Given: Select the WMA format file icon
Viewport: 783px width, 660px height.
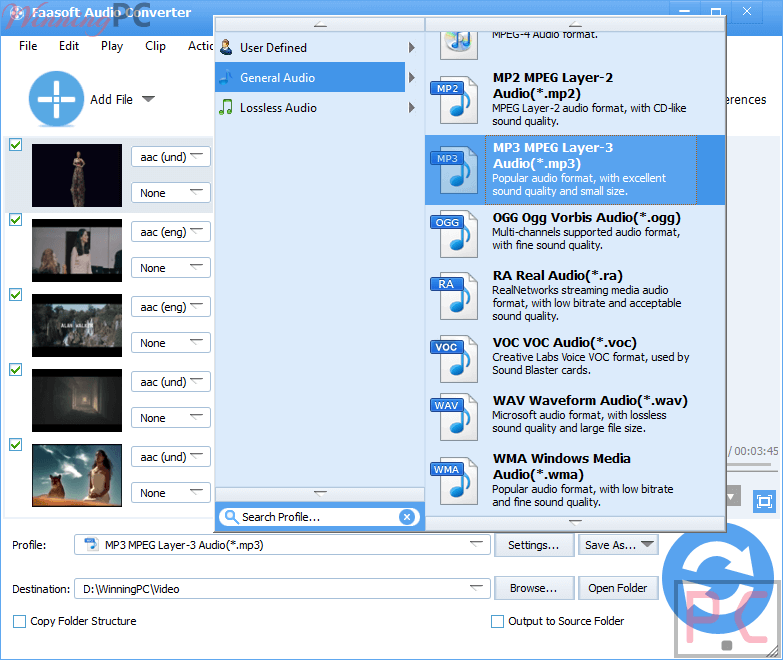Looking at the screenshot, I should 454,480.
